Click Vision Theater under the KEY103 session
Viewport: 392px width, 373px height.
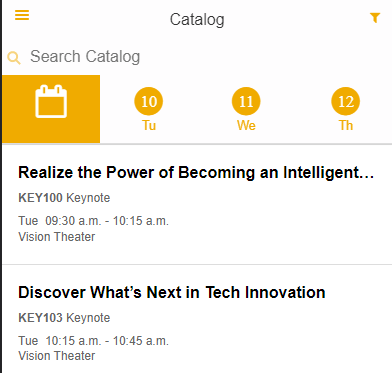pyautogui.click(x=57, y=356)
